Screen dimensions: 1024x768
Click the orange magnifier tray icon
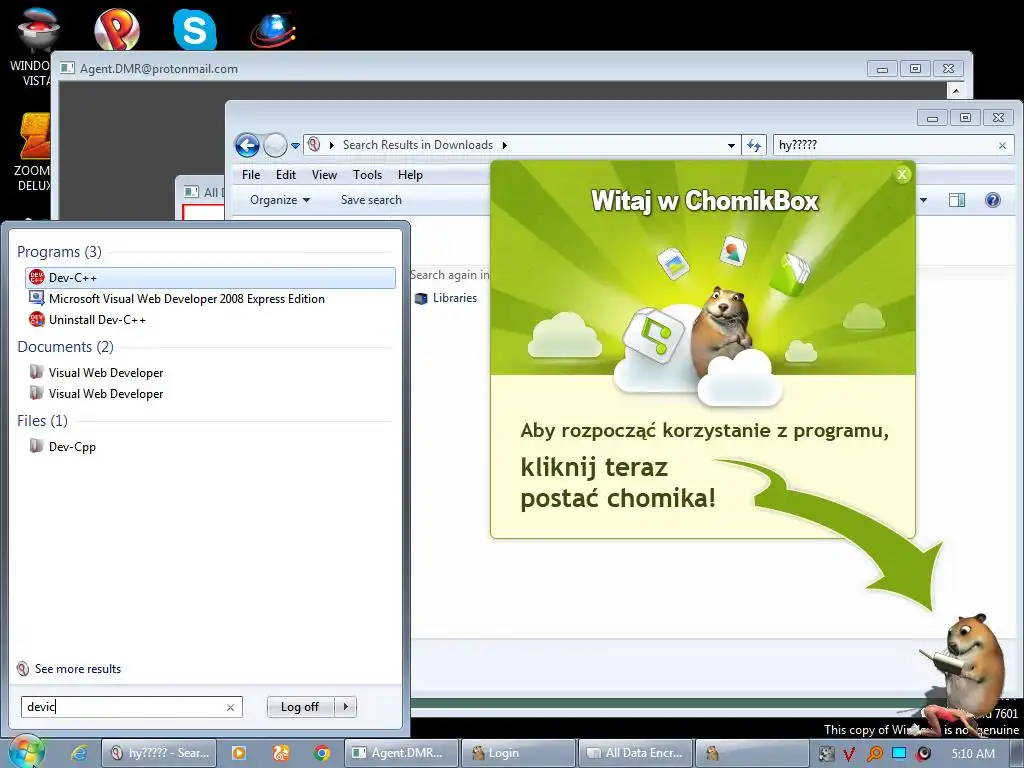(874, 754)
